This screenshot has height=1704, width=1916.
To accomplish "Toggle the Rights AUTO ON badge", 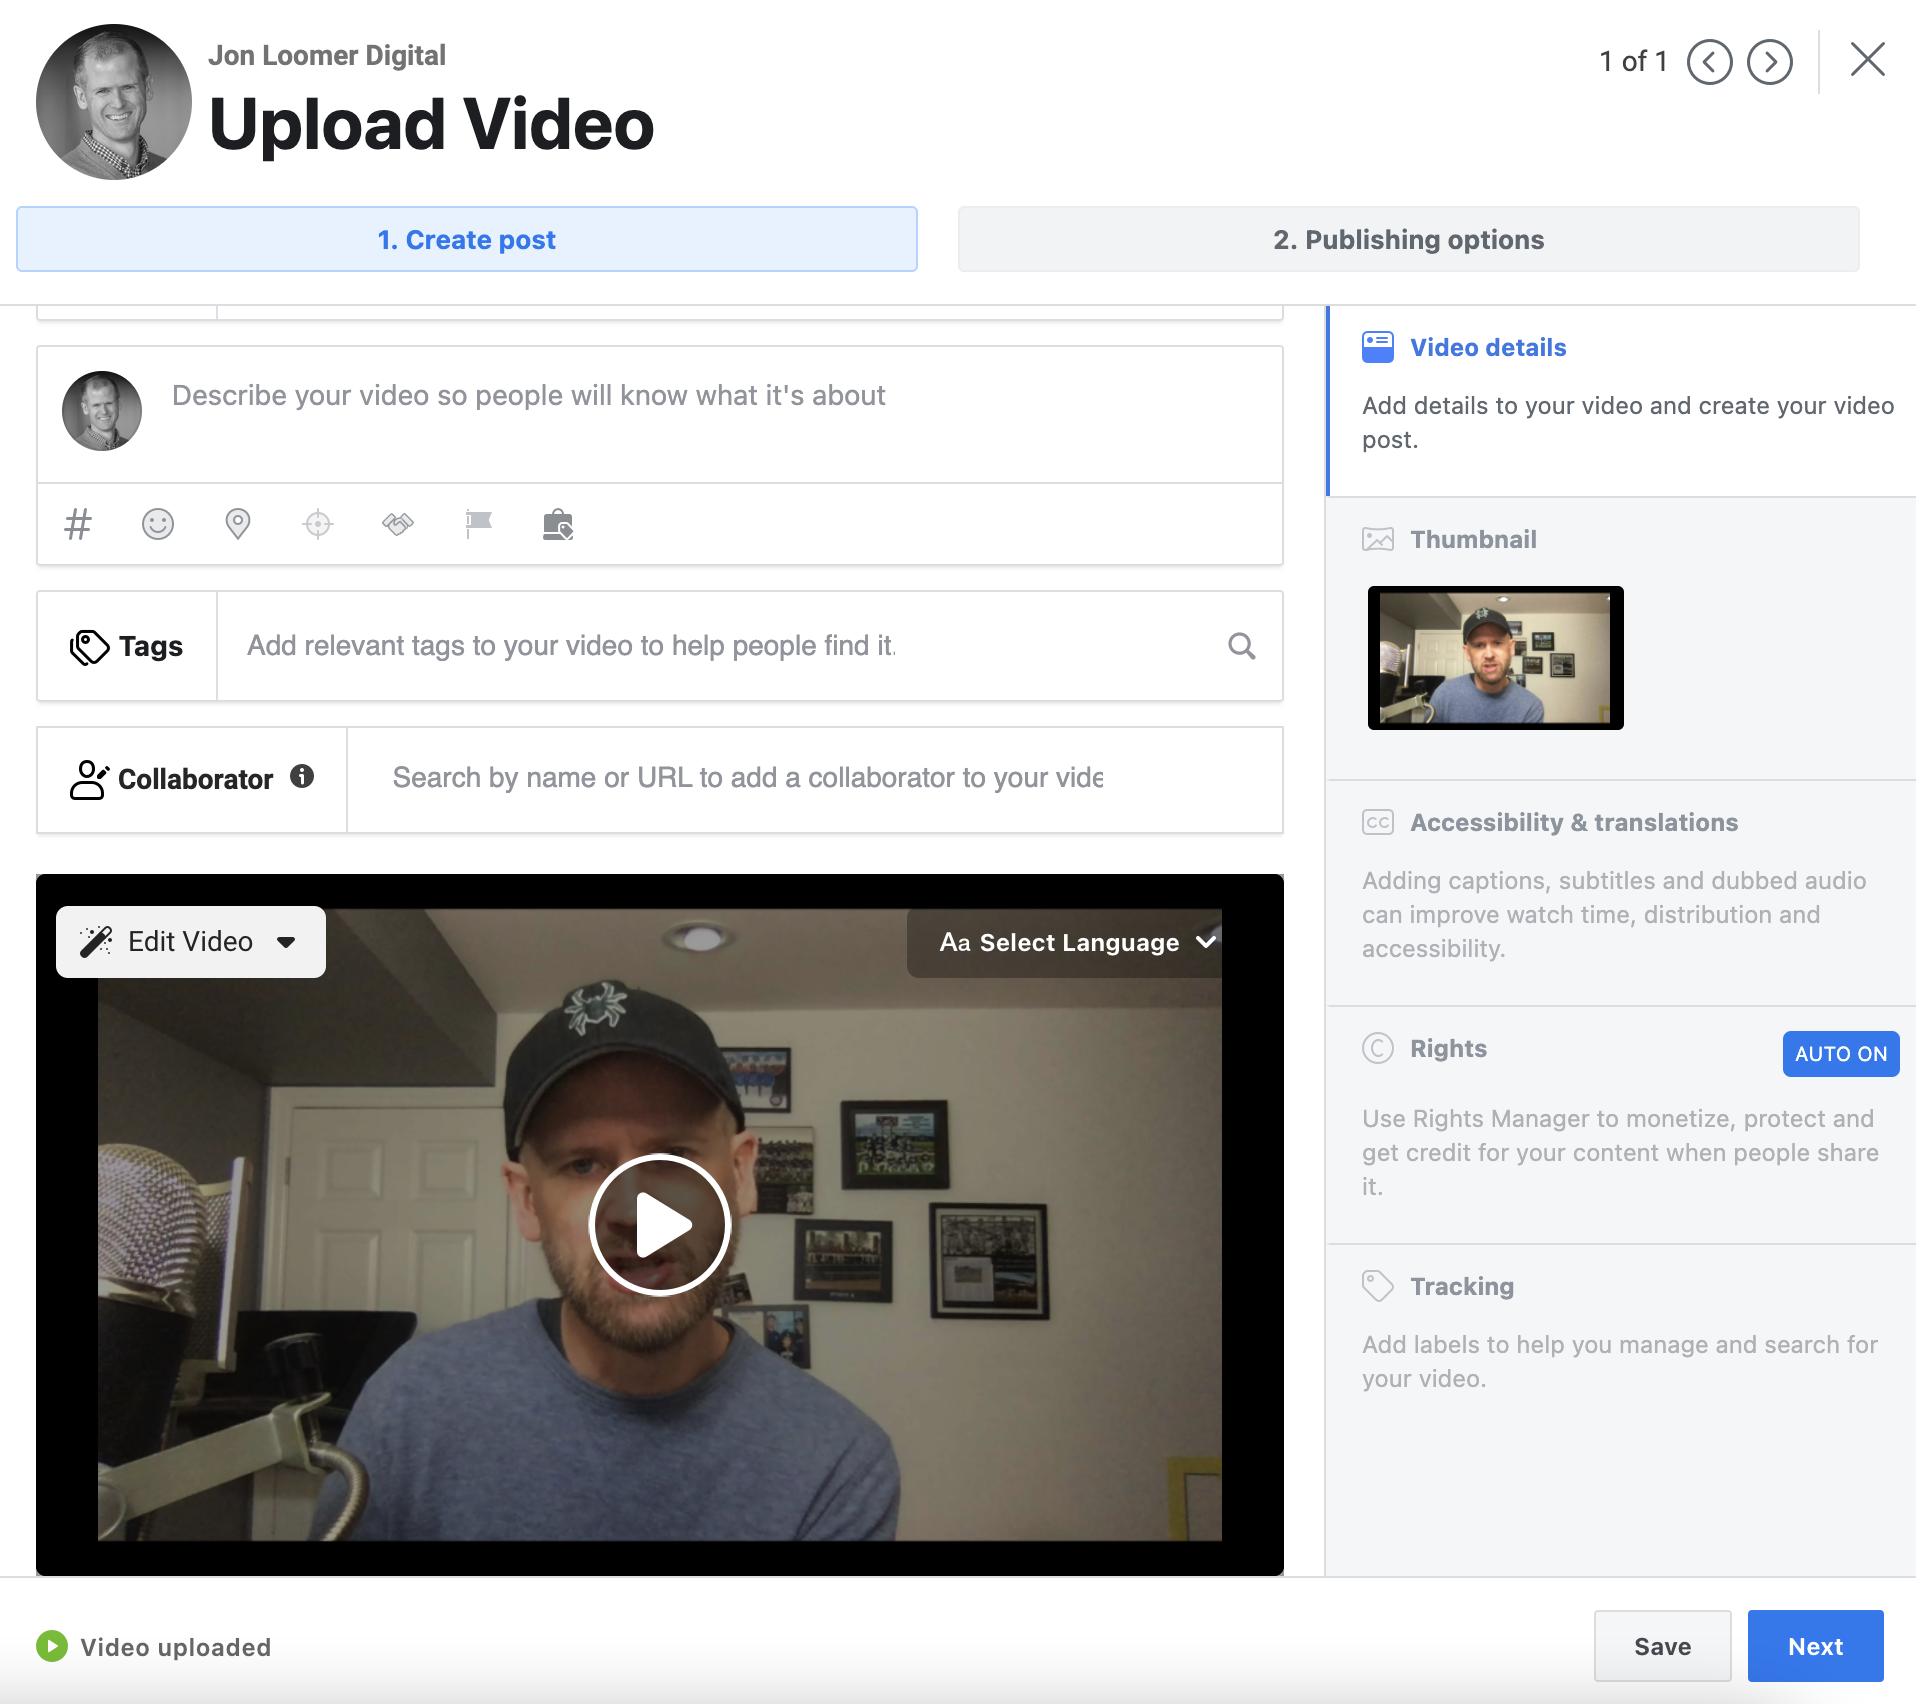I will coord(1841,1054).
